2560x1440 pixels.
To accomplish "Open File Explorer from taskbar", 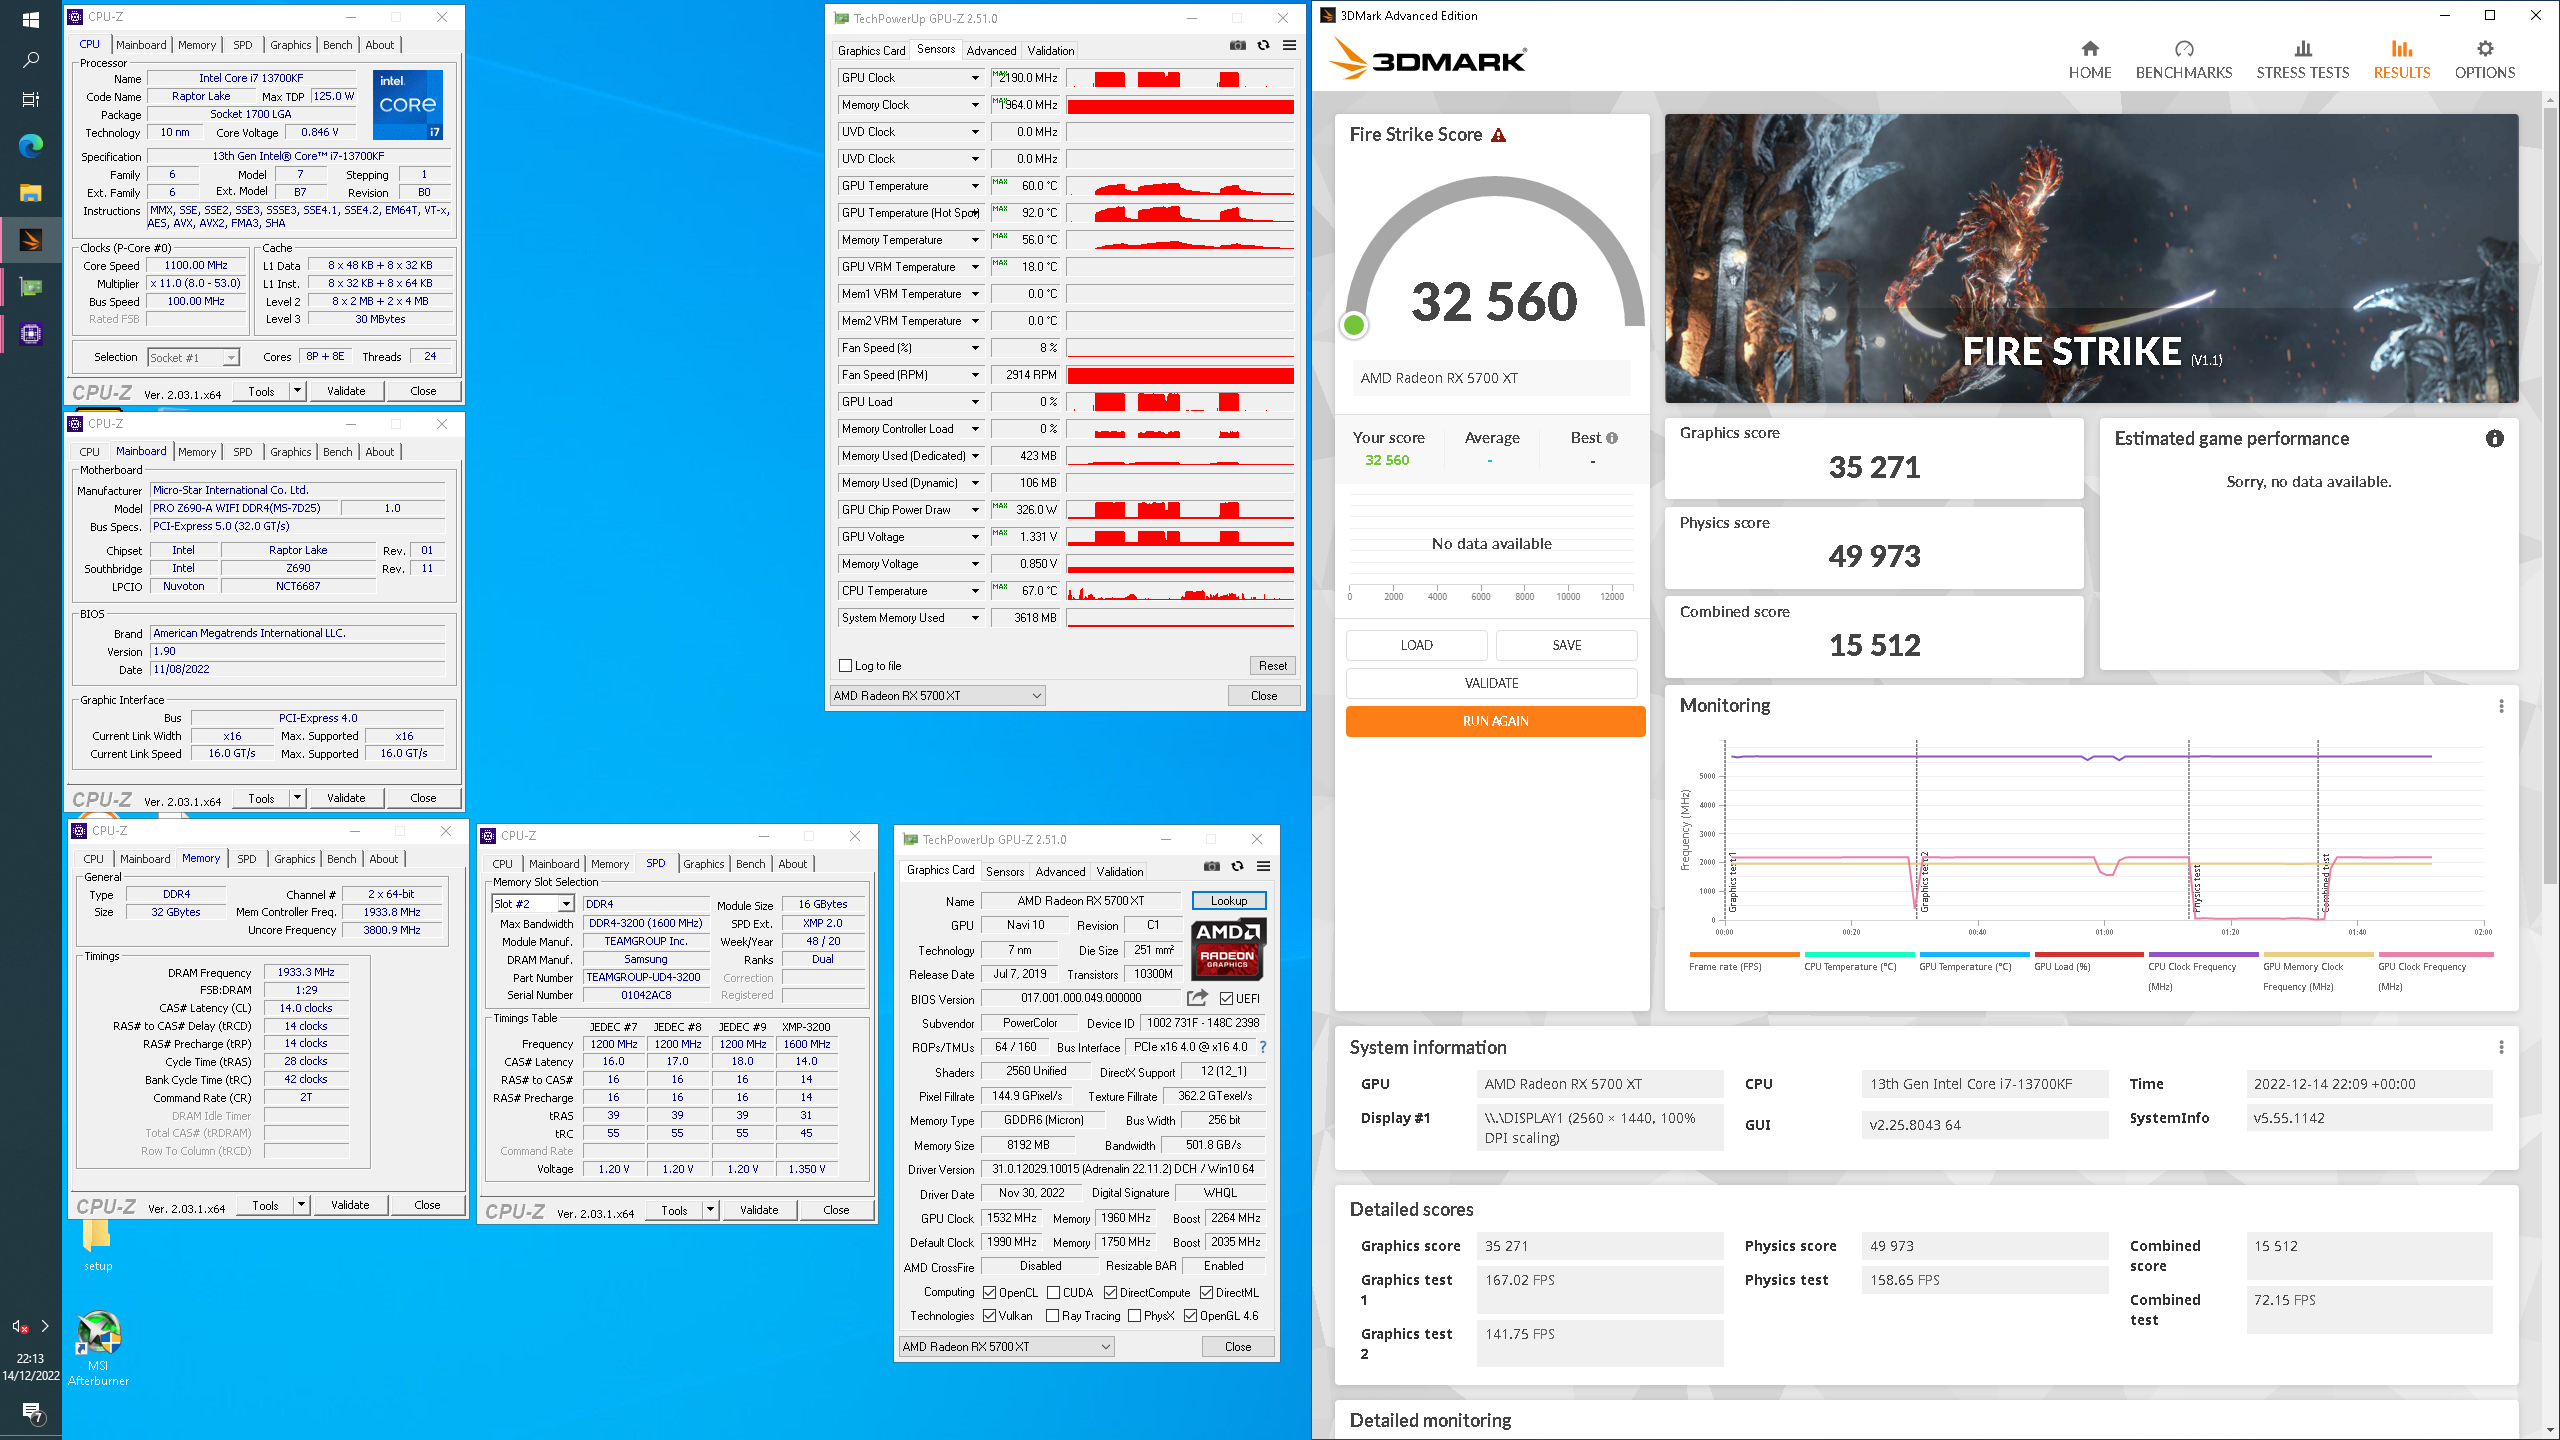I will (30, 193).
